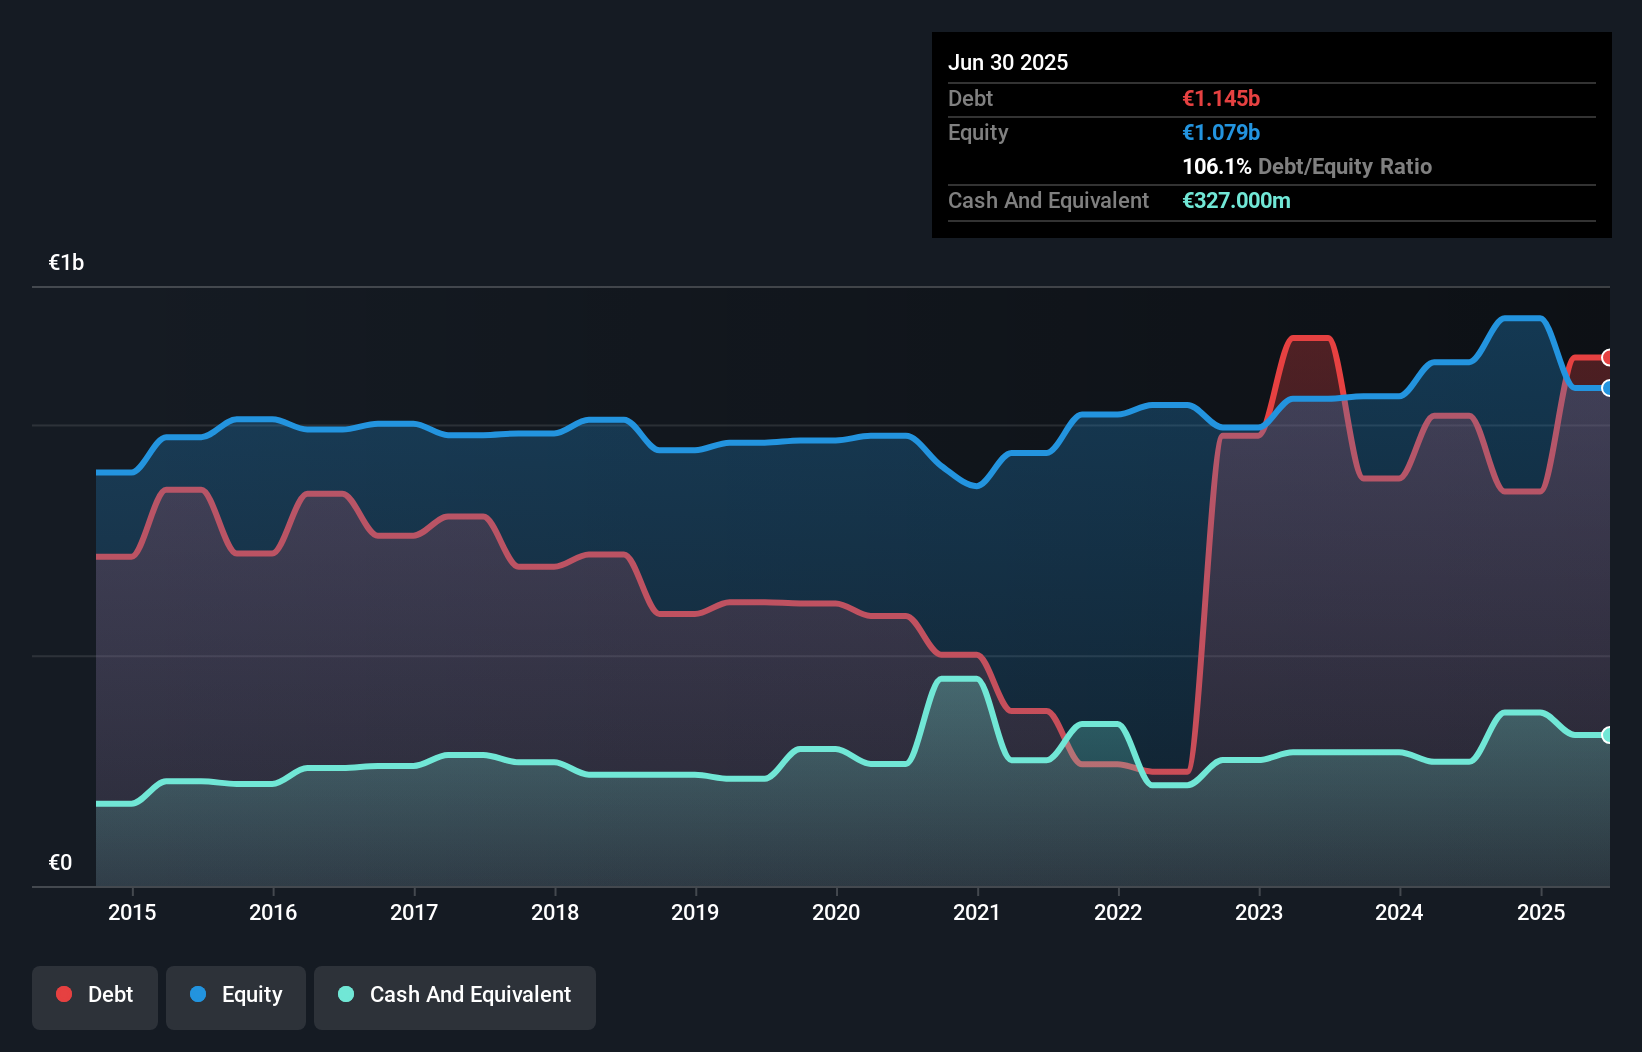Click the 2020 label on the x-axis
Viewport: 1642px width, 1052px height.
837,912
